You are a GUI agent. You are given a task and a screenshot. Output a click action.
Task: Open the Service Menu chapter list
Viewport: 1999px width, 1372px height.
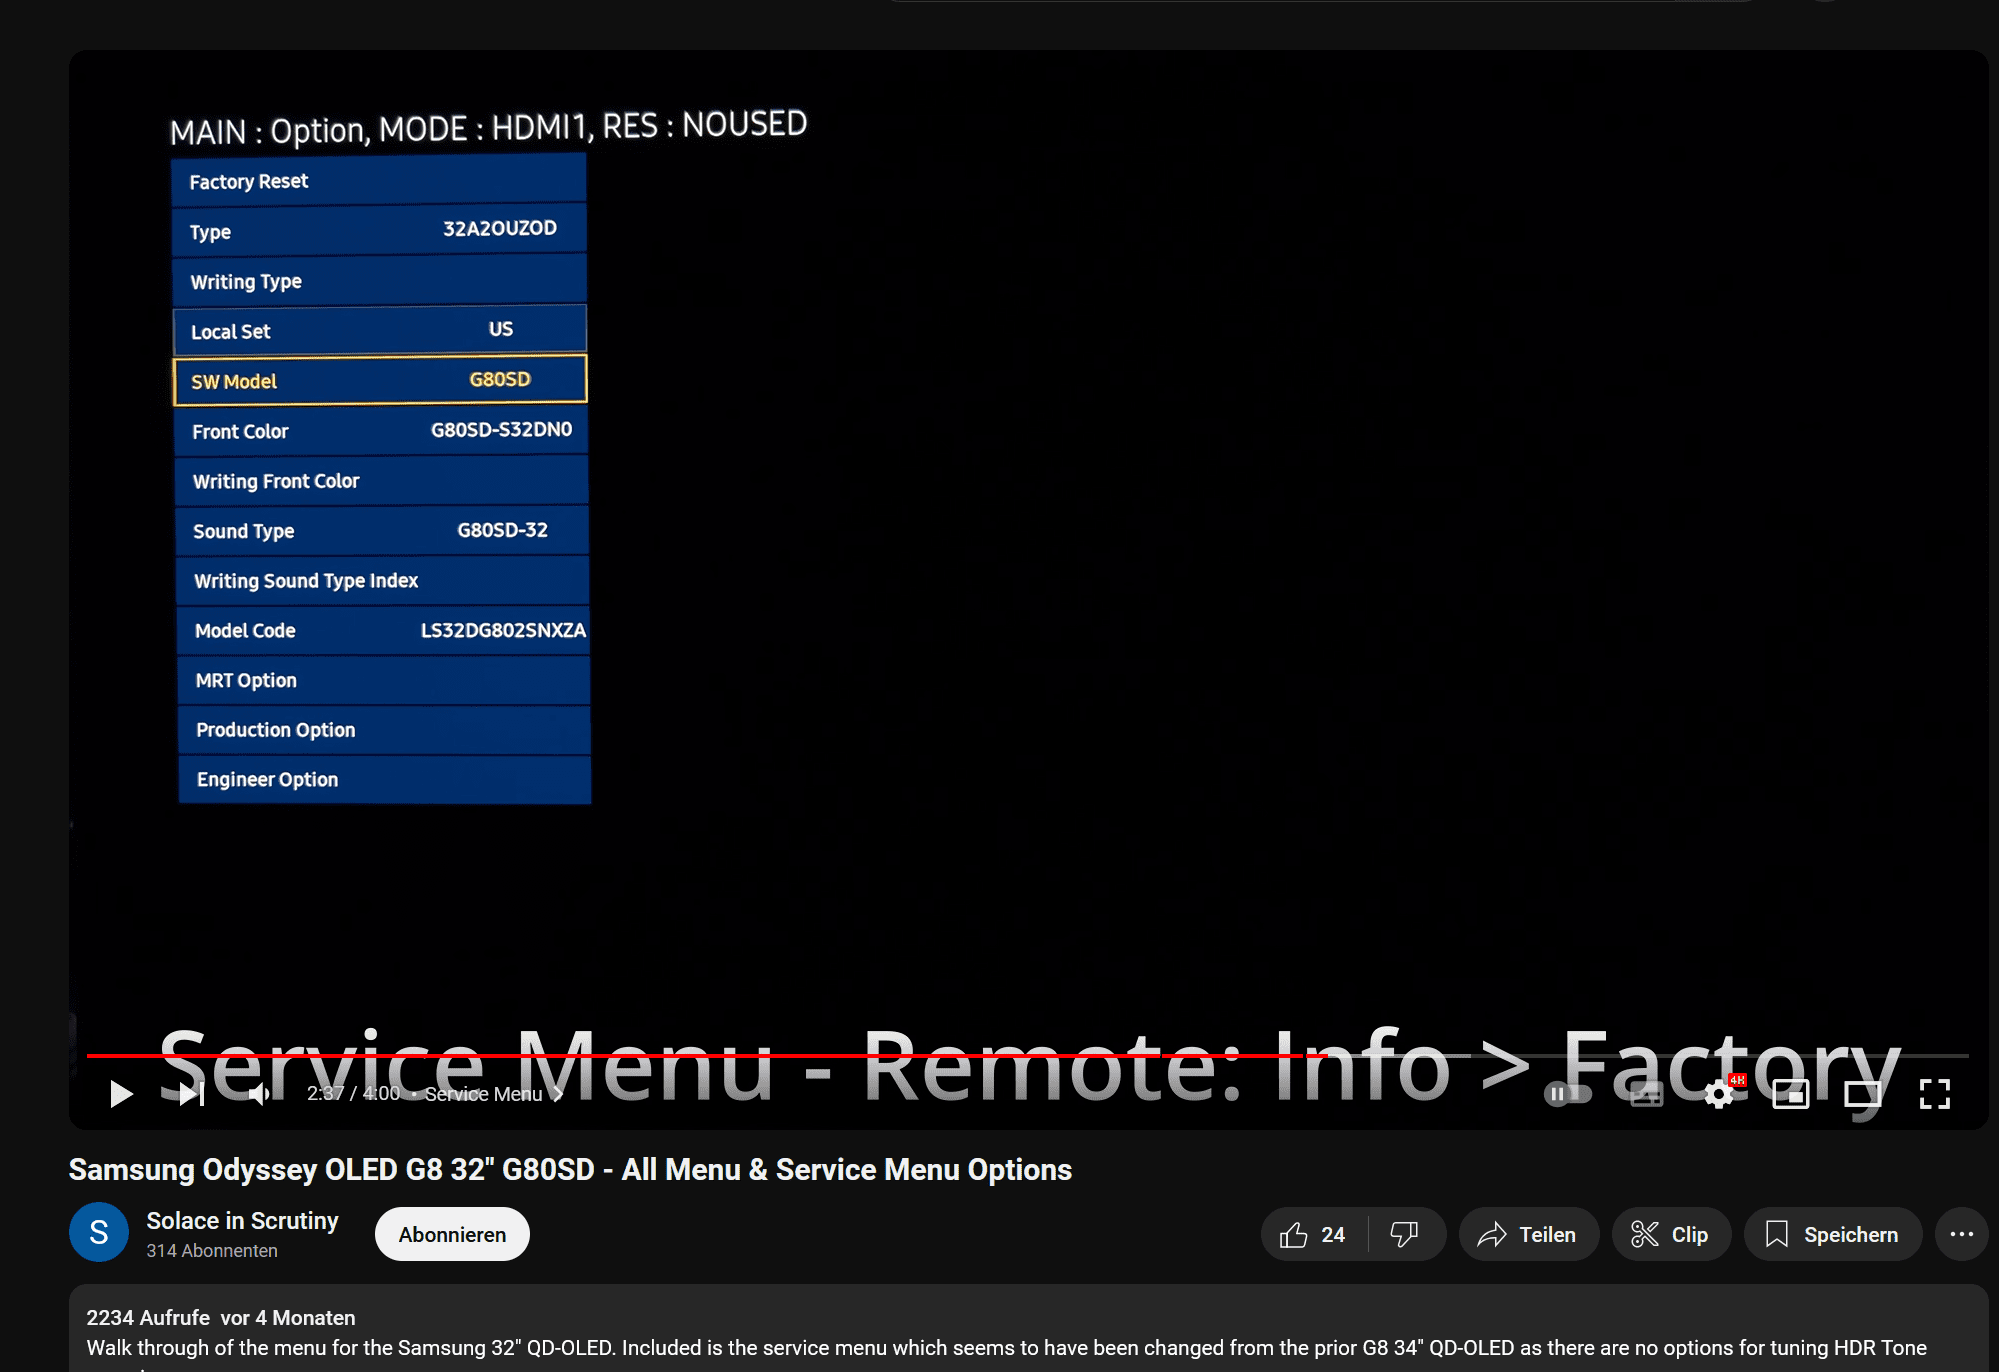click(x=493, y=1094)
